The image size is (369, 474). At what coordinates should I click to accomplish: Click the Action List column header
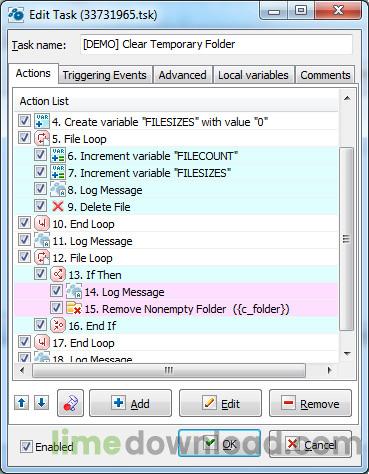(x=176, y=101)
